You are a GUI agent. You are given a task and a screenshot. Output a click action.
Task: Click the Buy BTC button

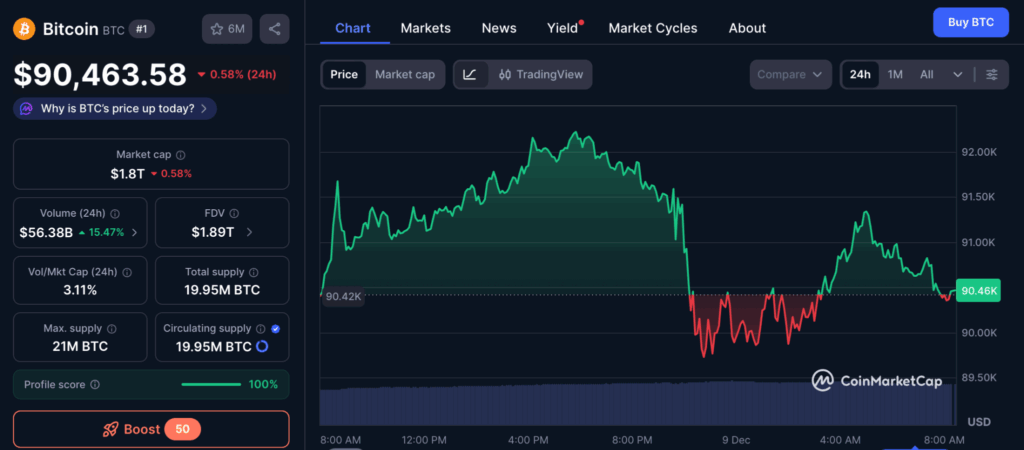click(970, 22)
